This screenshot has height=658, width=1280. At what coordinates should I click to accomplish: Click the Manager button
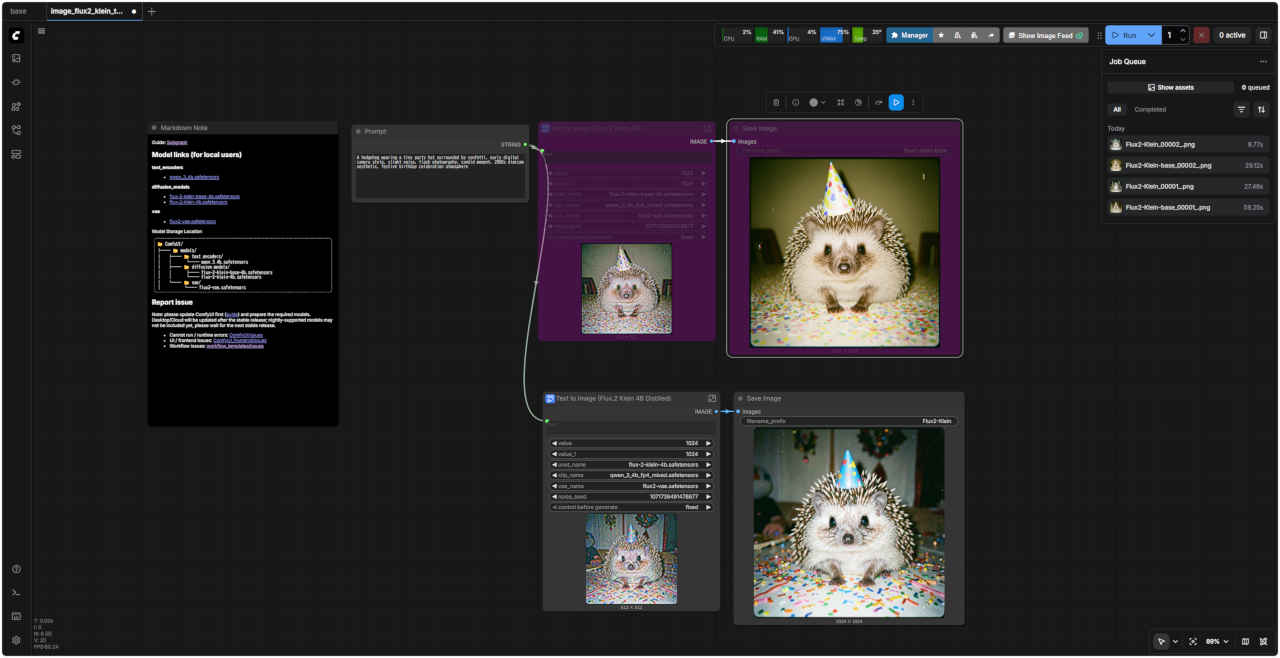(x=909, y=35)
